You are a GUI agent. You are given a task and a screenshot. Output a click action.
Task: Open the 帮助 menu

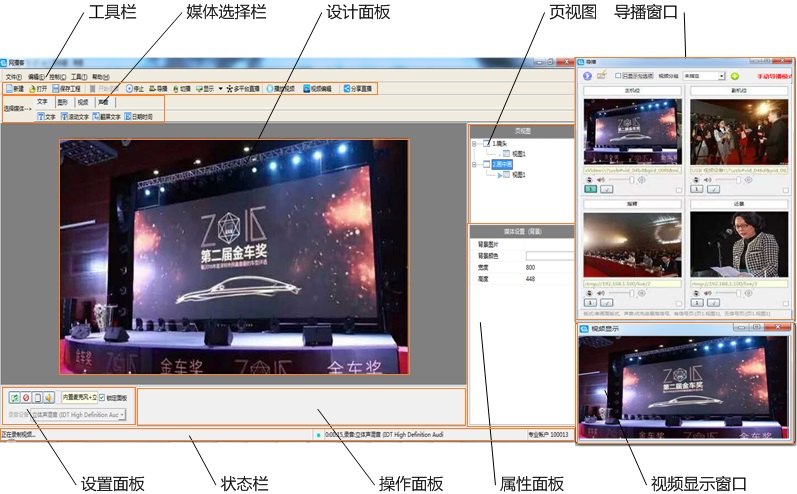(x=101, y=77)
